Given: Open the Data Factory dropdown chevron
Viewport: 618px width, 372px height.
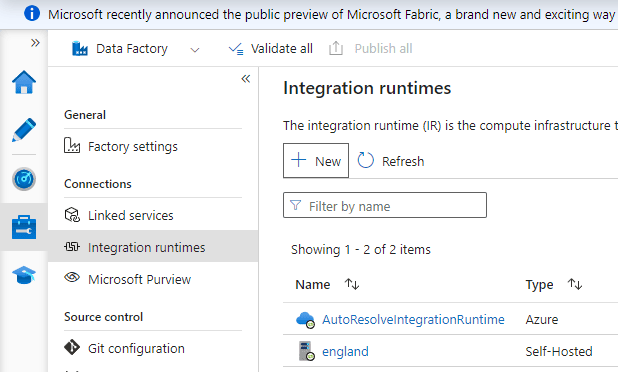Looking at the screenshot, I should 195,50.
